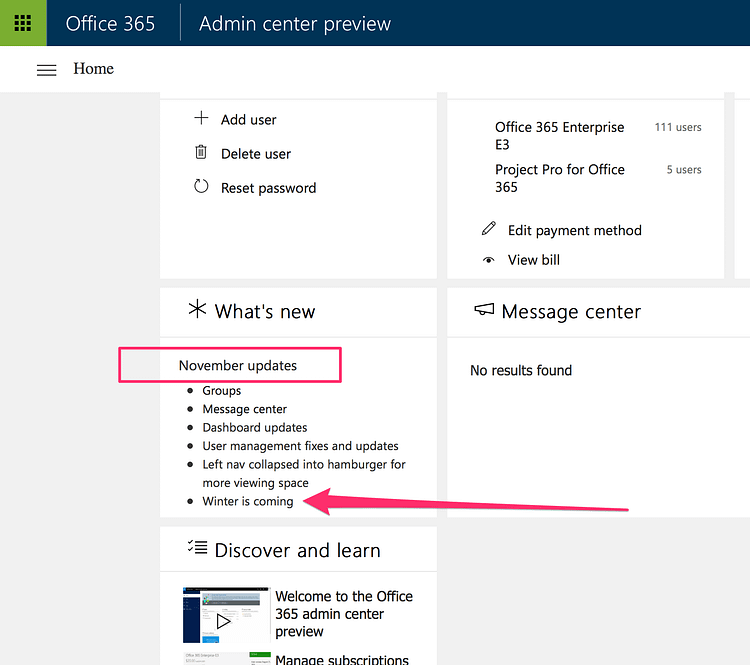Click the Admin center preview header title
Image resolution: width=750 pixels, height=665 pixels.
295,23
